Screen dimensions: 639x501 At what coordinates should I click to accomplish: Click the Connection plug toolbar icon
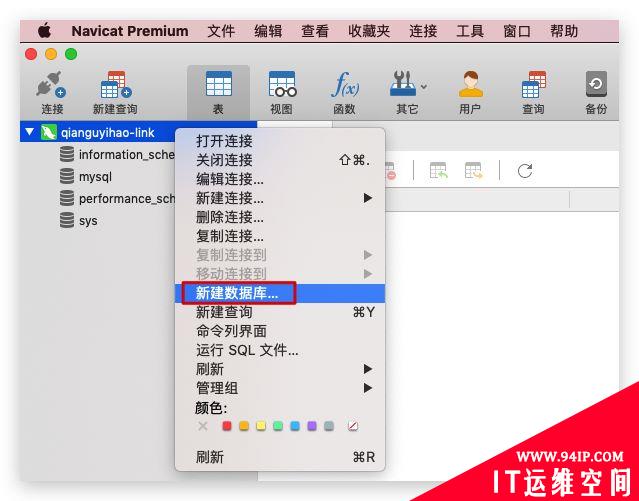tap(51, 84)
